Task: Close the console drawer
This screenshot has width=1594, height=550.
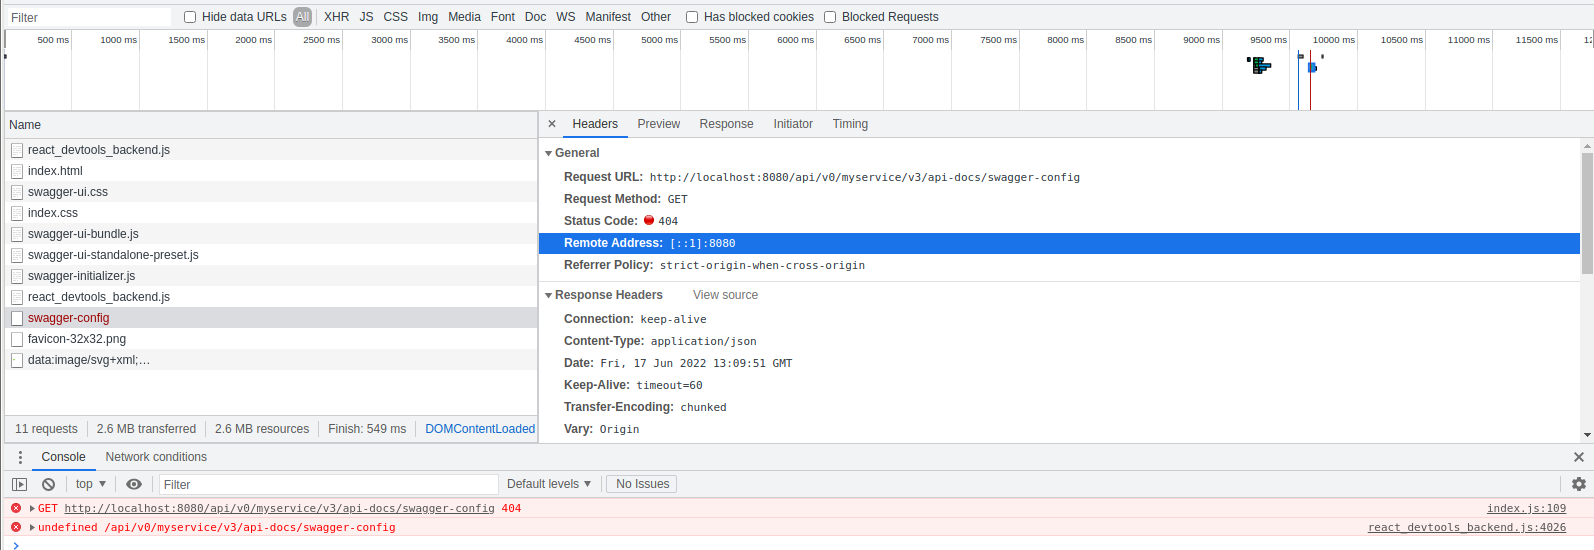Action: coord(1578,457)
